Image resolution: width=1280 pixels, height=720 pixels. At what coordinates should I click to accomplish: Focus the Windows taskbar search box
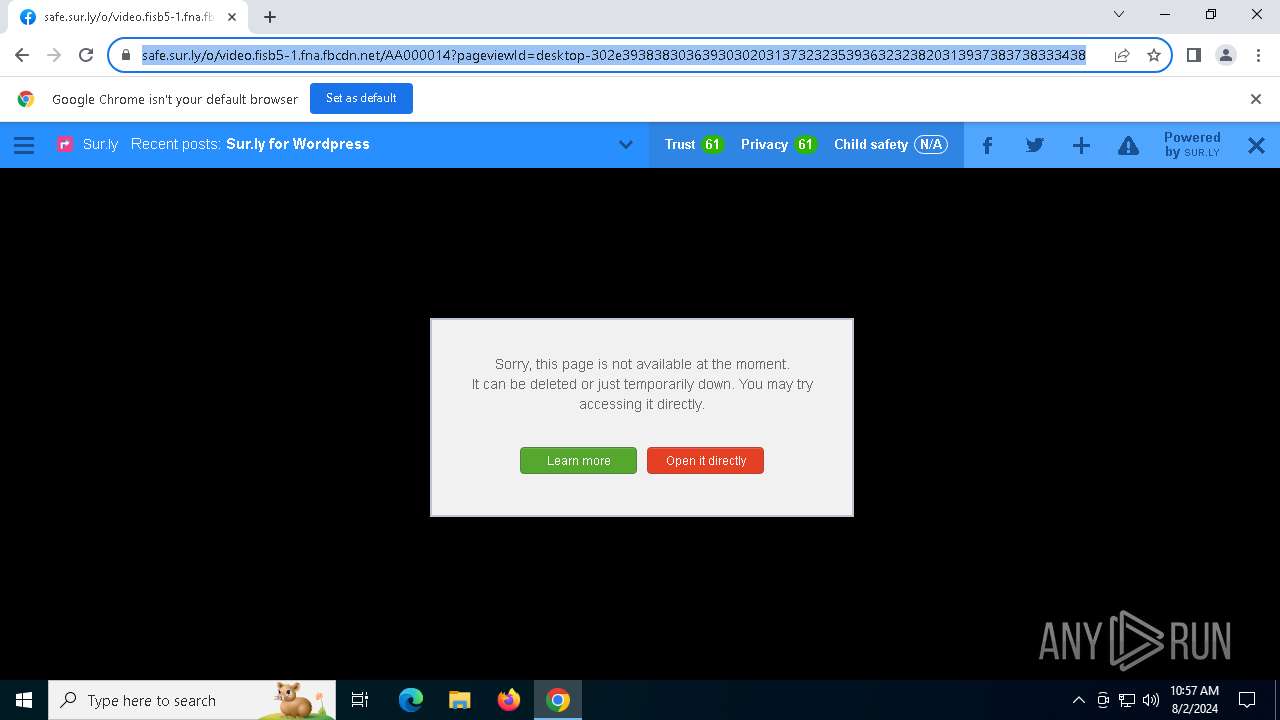tap(192, 700)
